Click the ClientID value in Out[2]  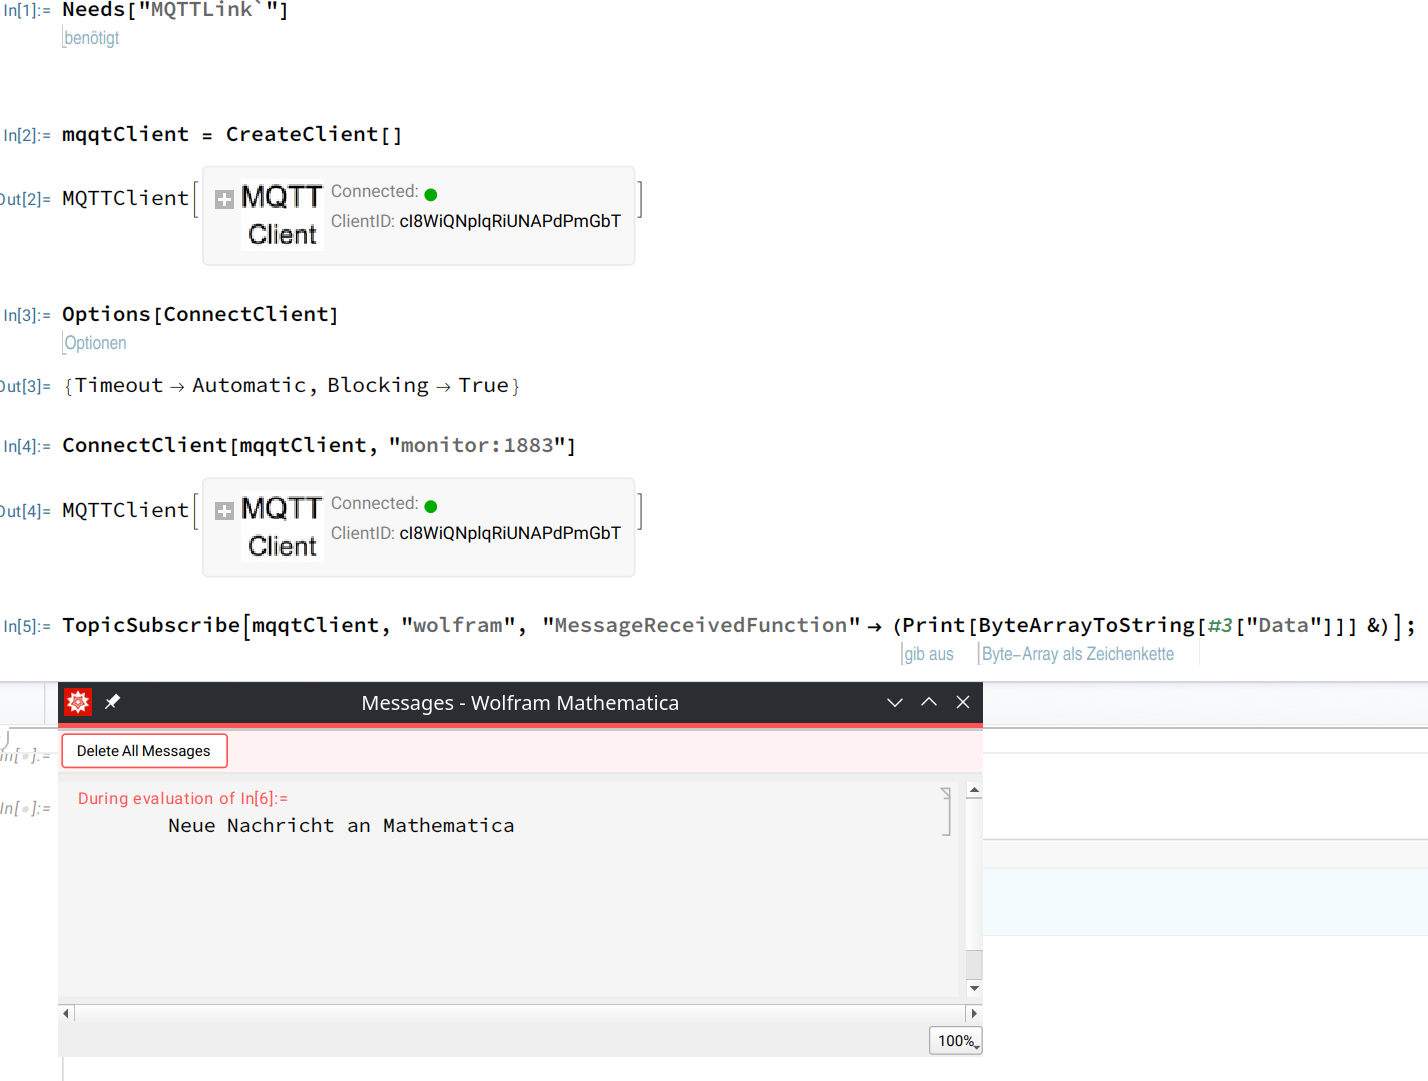(x=510, y=221)
